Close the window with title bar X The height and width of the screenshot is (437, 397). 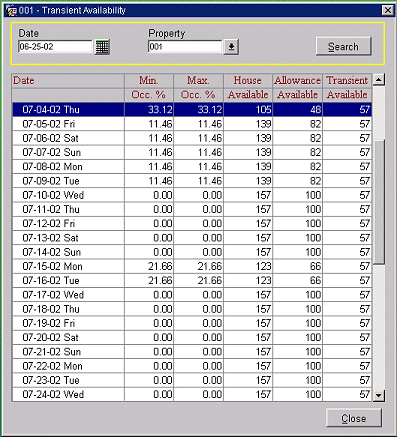[x=387, y=11]
